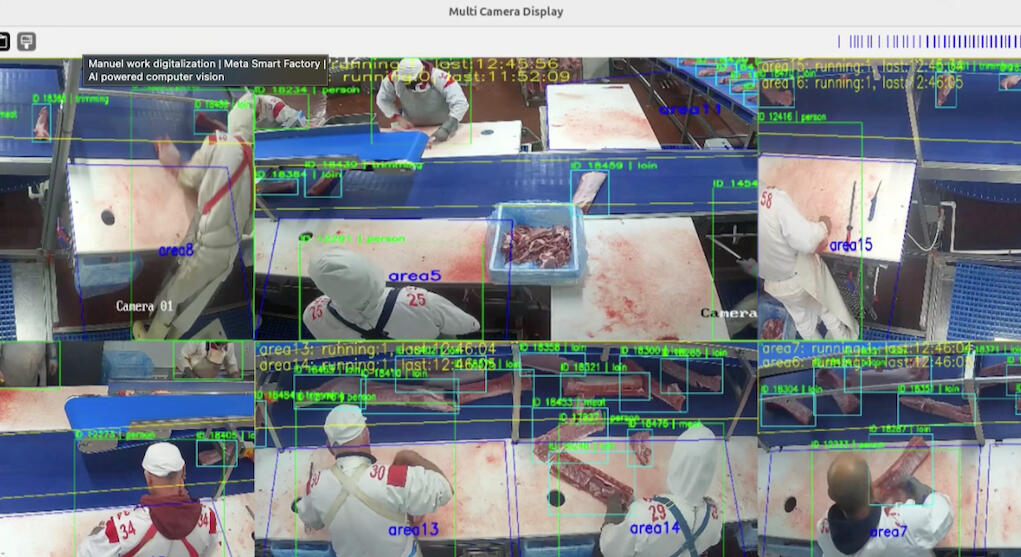Click the gray paint-roller toolbar icon
Screen dimensions: 1021x557
(27, 41)
